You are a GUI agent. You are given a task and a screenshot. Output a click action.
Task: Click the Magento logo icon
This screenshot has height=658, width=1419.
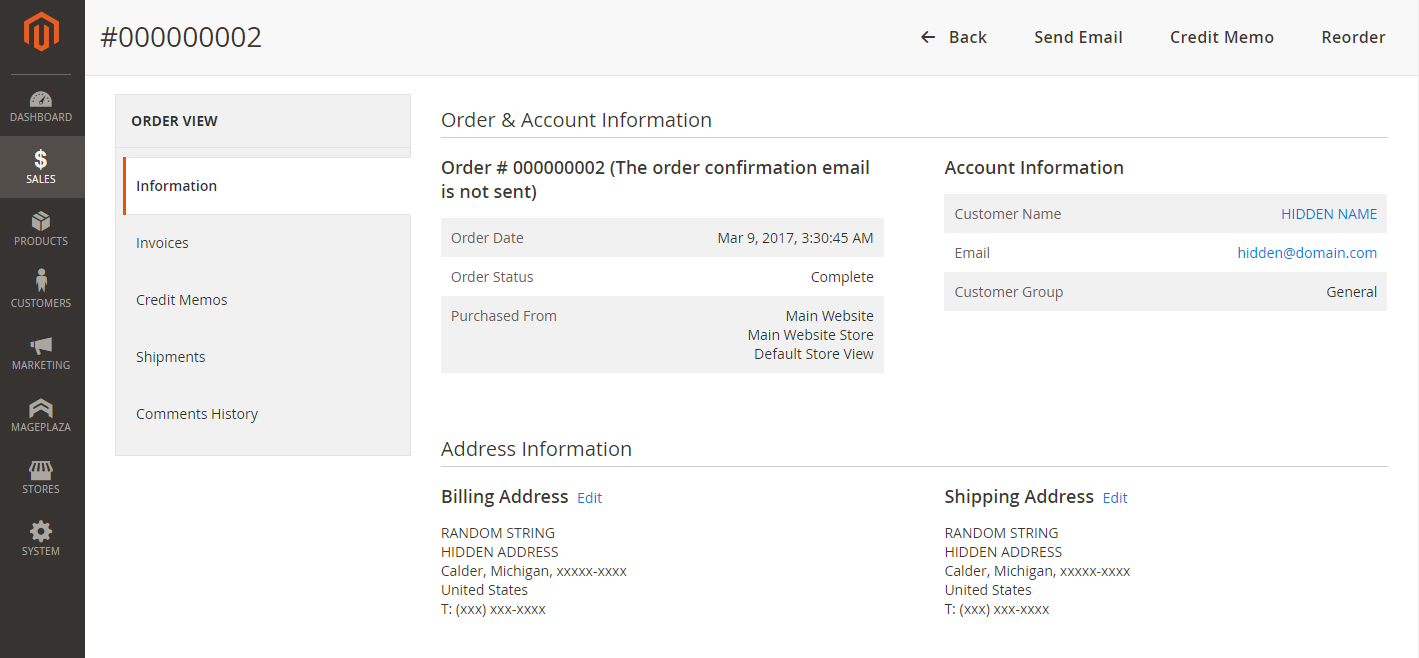coord(42,32)
